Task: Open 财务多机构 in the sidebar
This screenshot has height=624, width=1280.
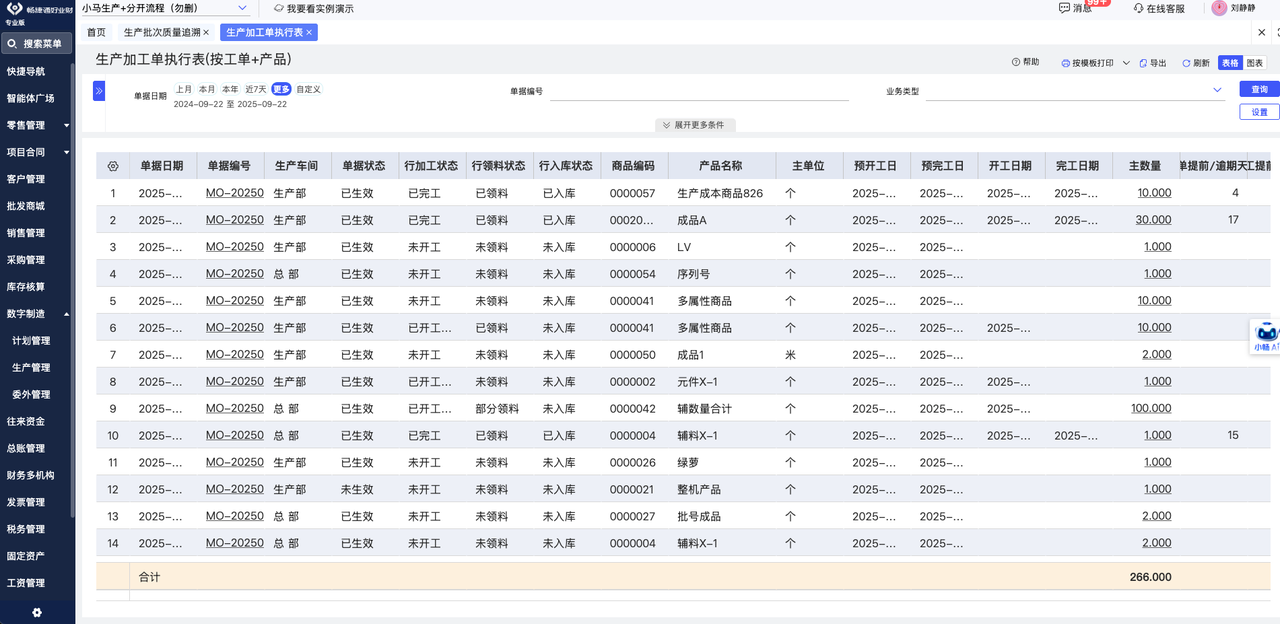Action: pyautogui.click(x=30, y=475)
